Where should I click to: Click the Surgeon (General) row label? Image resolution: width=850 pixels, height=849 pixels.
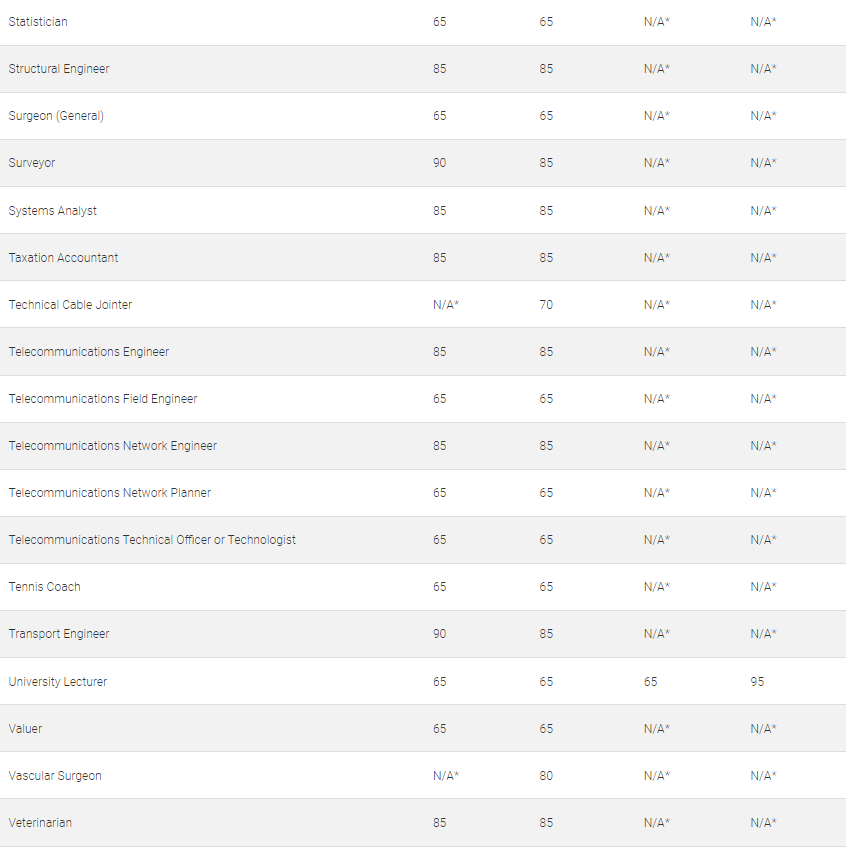pos(56,116)
